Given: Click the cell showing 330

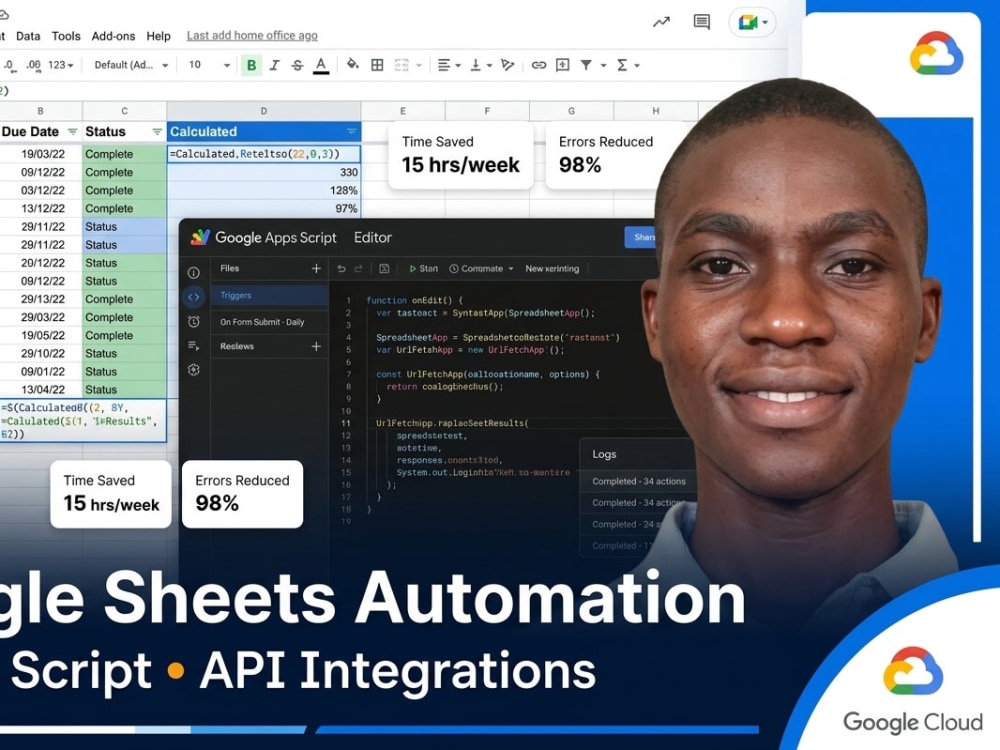Looking at the screenshot, I should [x=264, y=172].
